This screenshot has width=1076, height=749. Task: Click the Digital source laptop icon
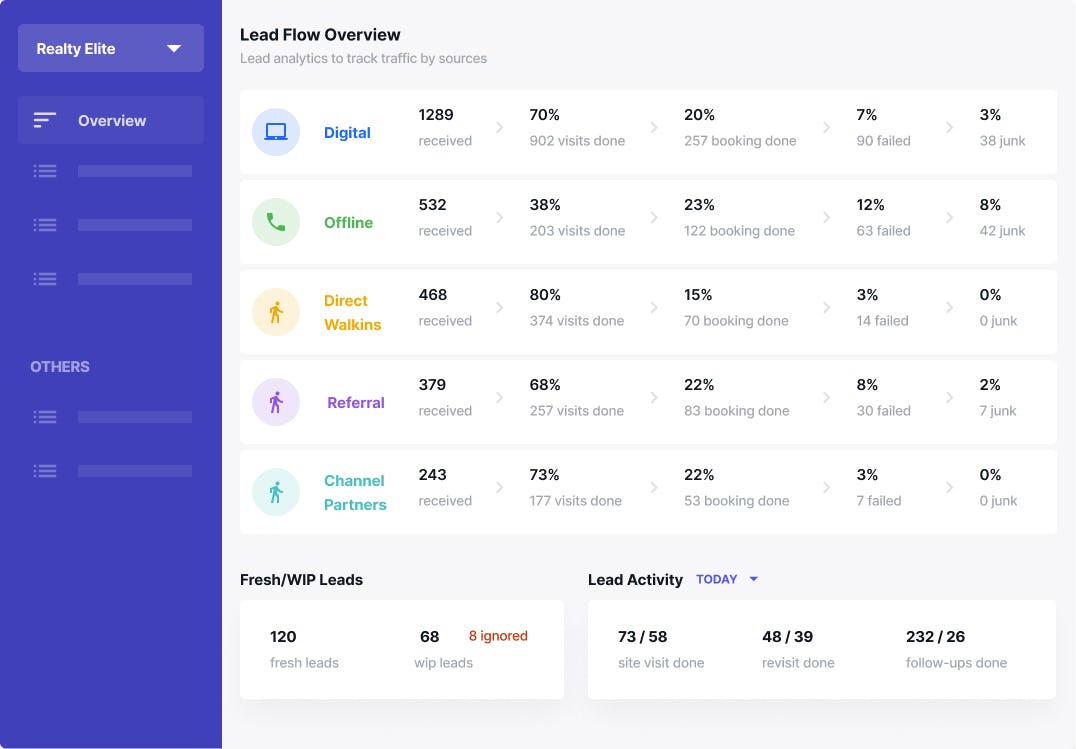276,131
